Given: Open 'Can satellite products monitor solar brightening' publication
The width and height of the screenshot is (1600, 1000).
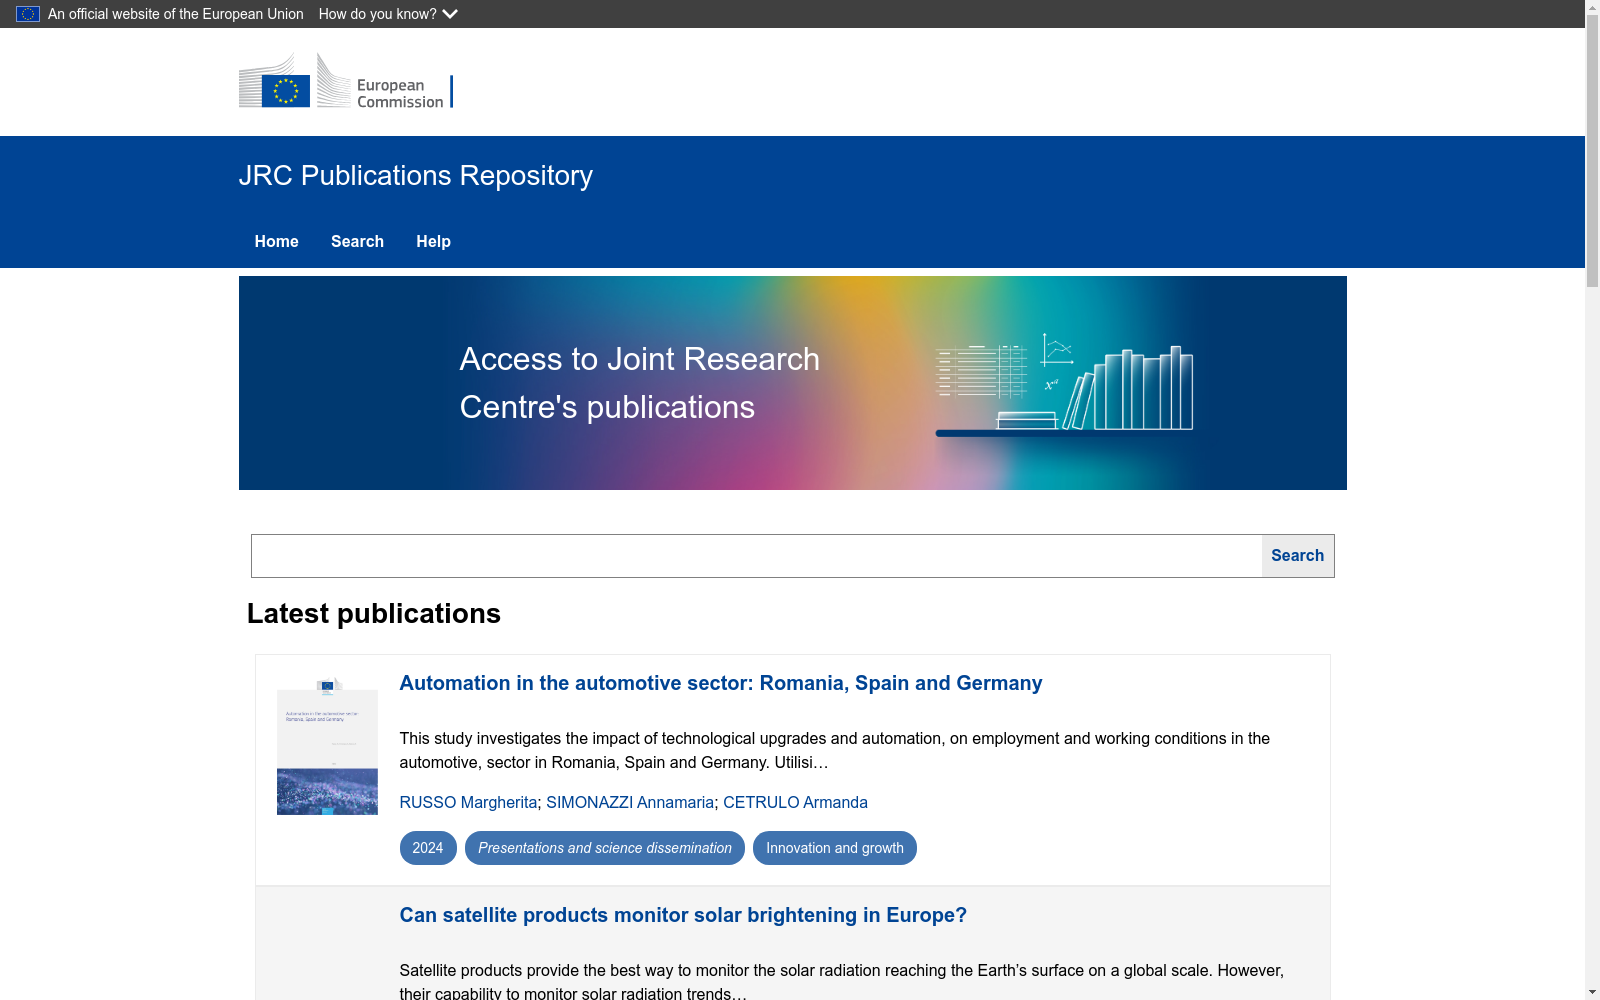Looking at the screenshot, I should (683, 915).
